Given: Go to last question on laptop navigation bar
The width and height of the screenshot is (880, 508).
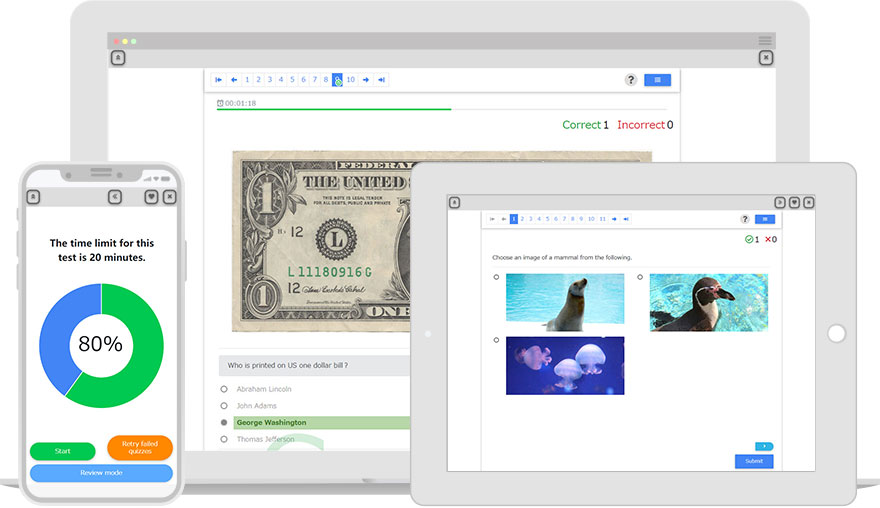Looking at the screenshot, I should click(382, 80).
